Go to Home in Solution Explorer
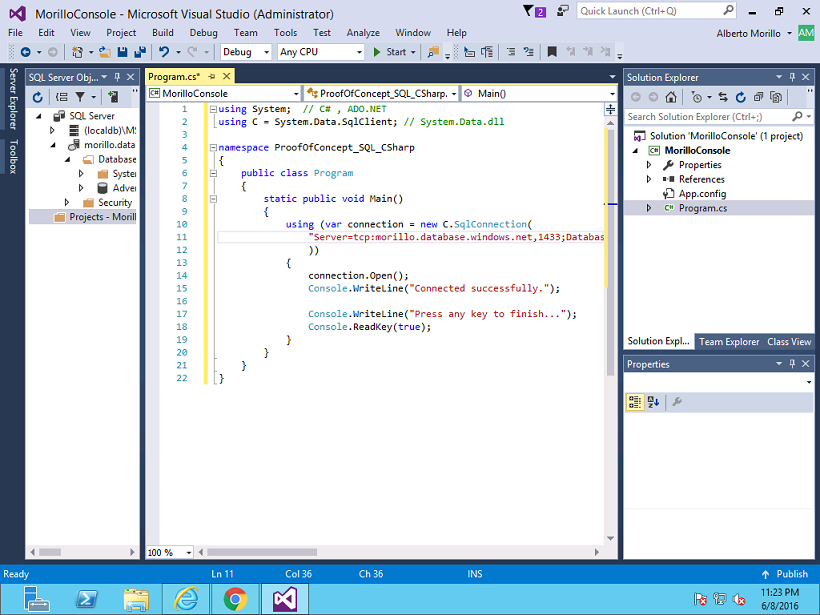 pos(671,97)
